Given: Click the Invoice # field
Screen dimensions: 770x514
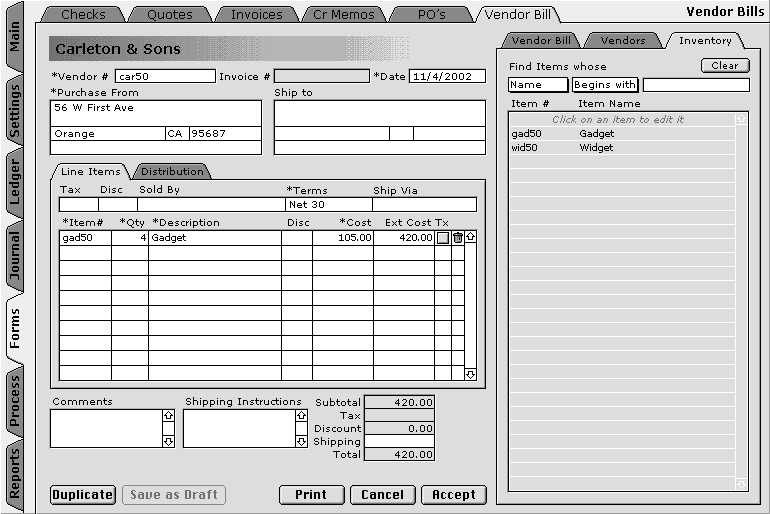Looking at the screenshot, I should pos(322,76).
